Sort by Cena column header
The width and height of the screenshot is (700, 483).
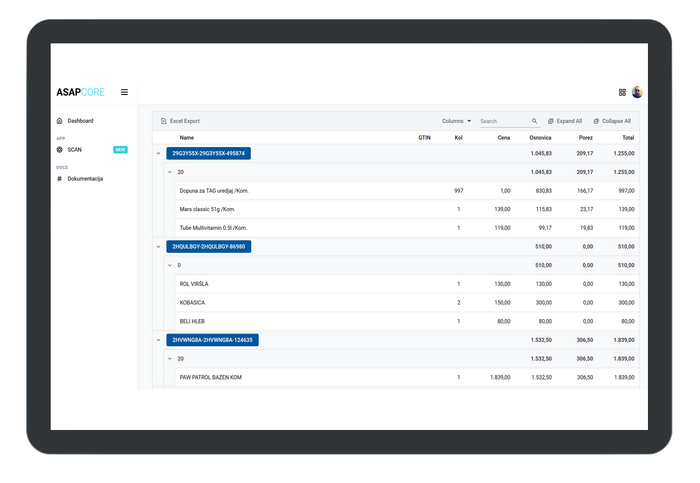(x=504, y=137)
